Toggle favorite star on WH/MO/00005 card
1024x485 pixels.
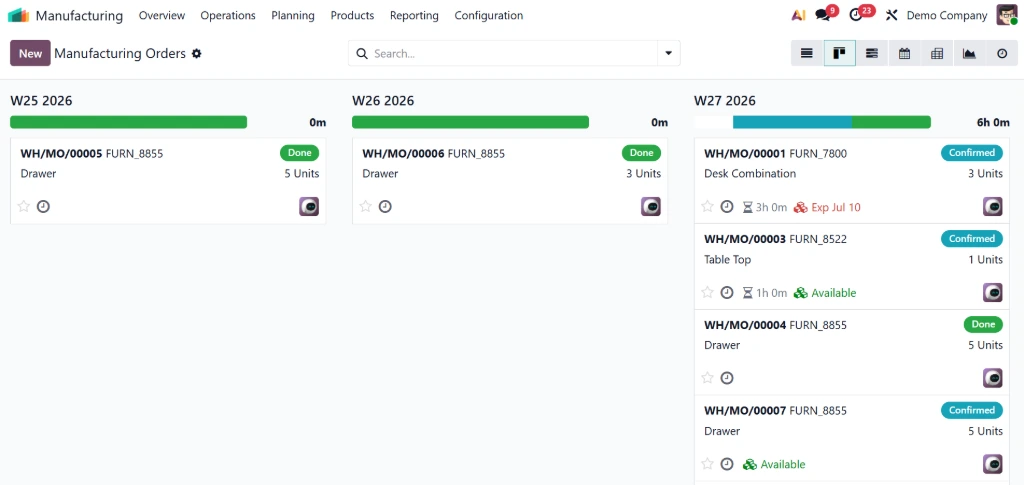(24, 206)
